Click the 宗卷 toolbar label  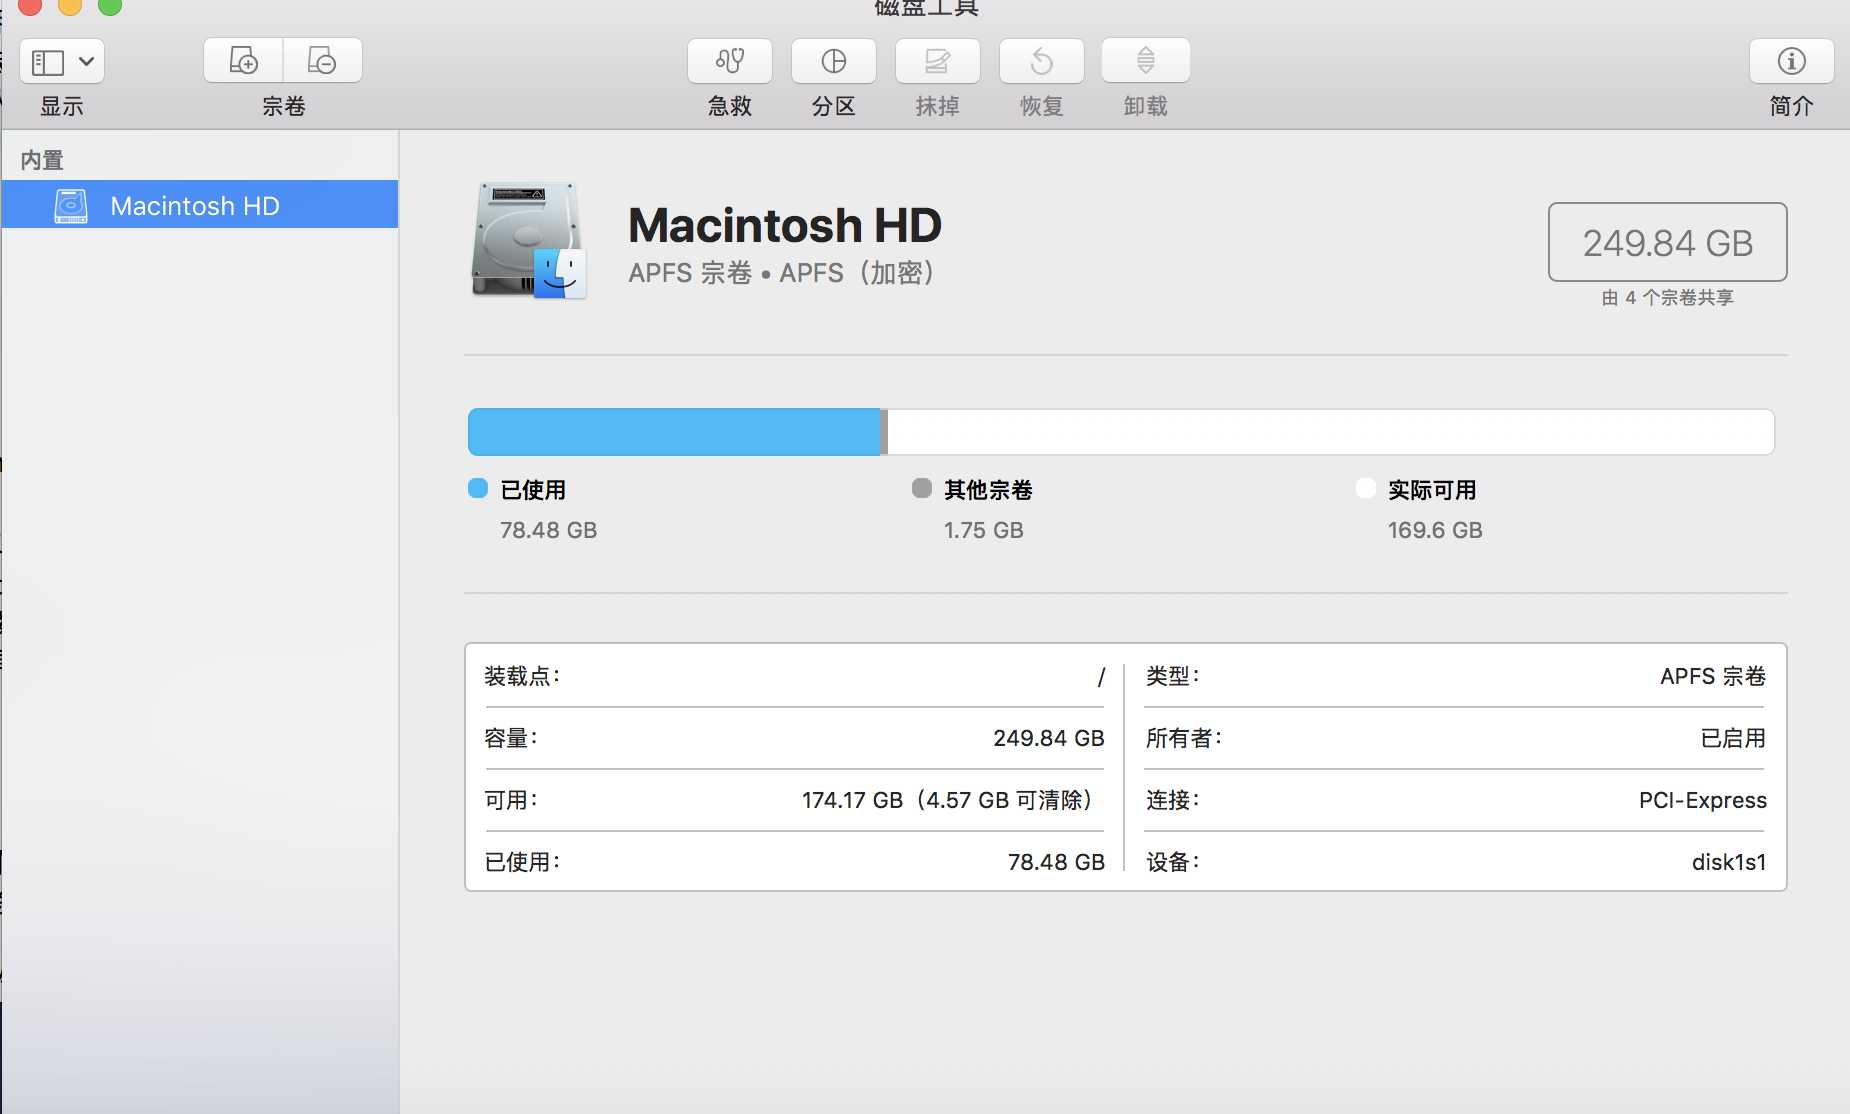[284, 106]
